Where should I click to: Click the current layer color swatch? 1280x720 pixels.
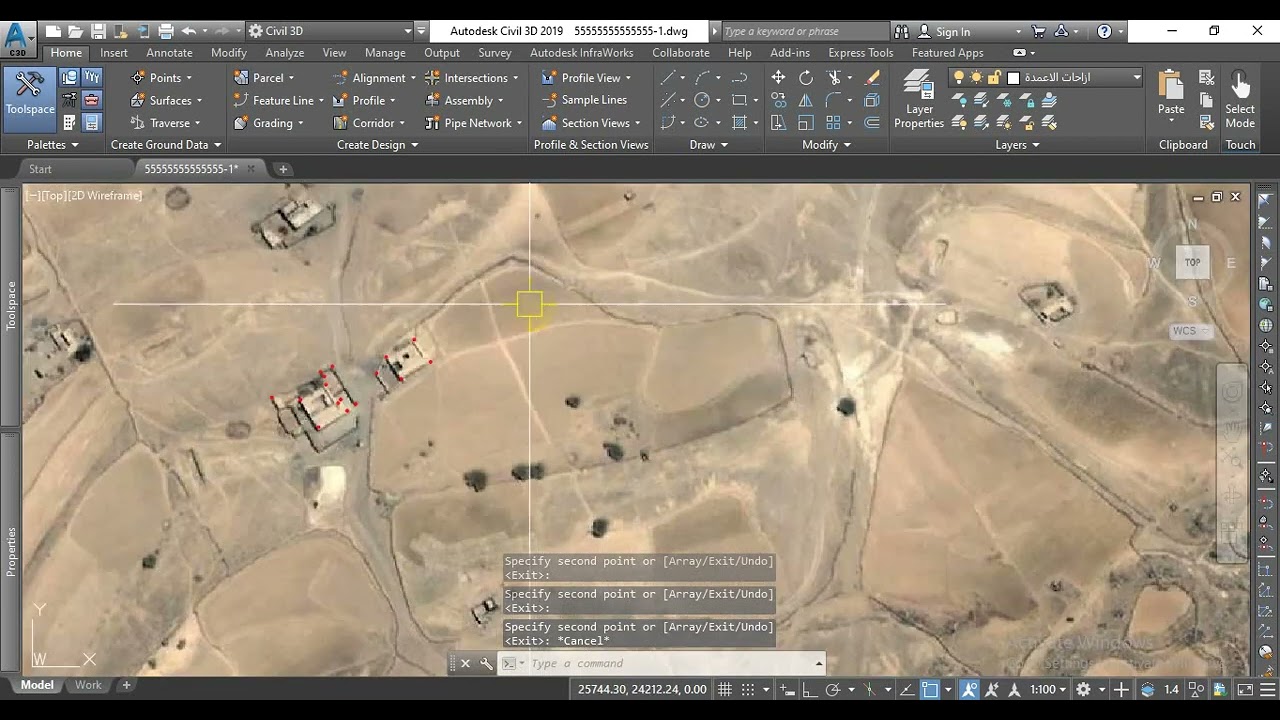[x=1013, y=77]
